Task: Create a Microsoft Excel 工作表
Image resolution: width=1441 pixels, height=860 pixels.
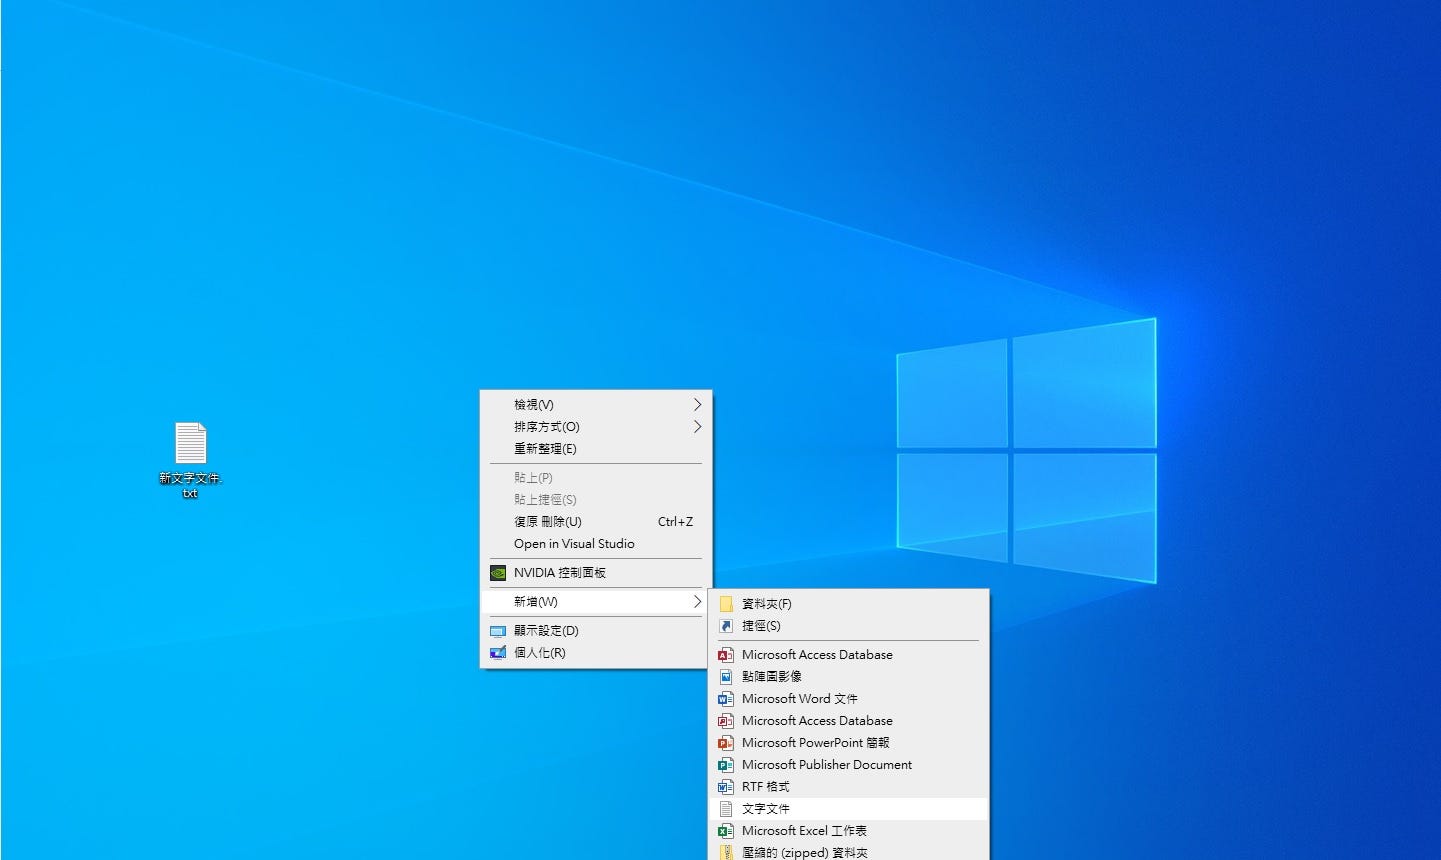Action: pos(849,831)
